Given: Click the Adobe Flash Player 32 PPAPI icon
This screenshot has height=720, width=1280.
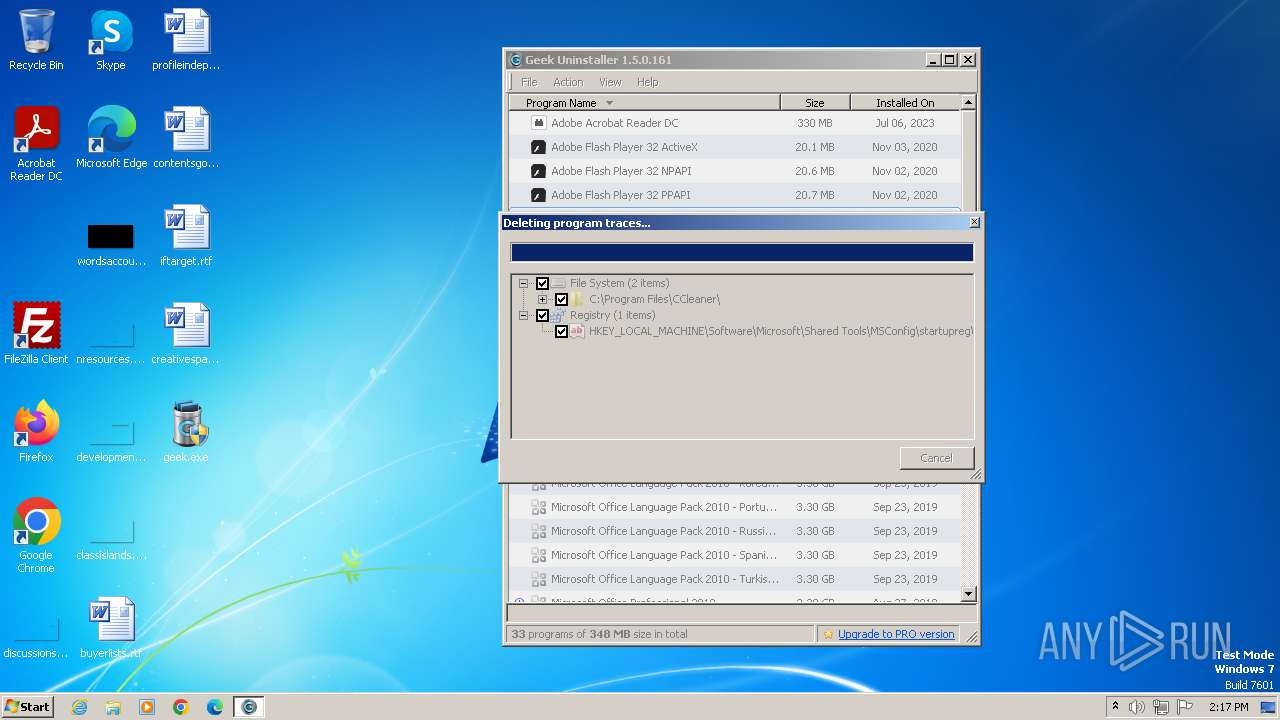Looking at the screenshot, I should coord(539,195).
